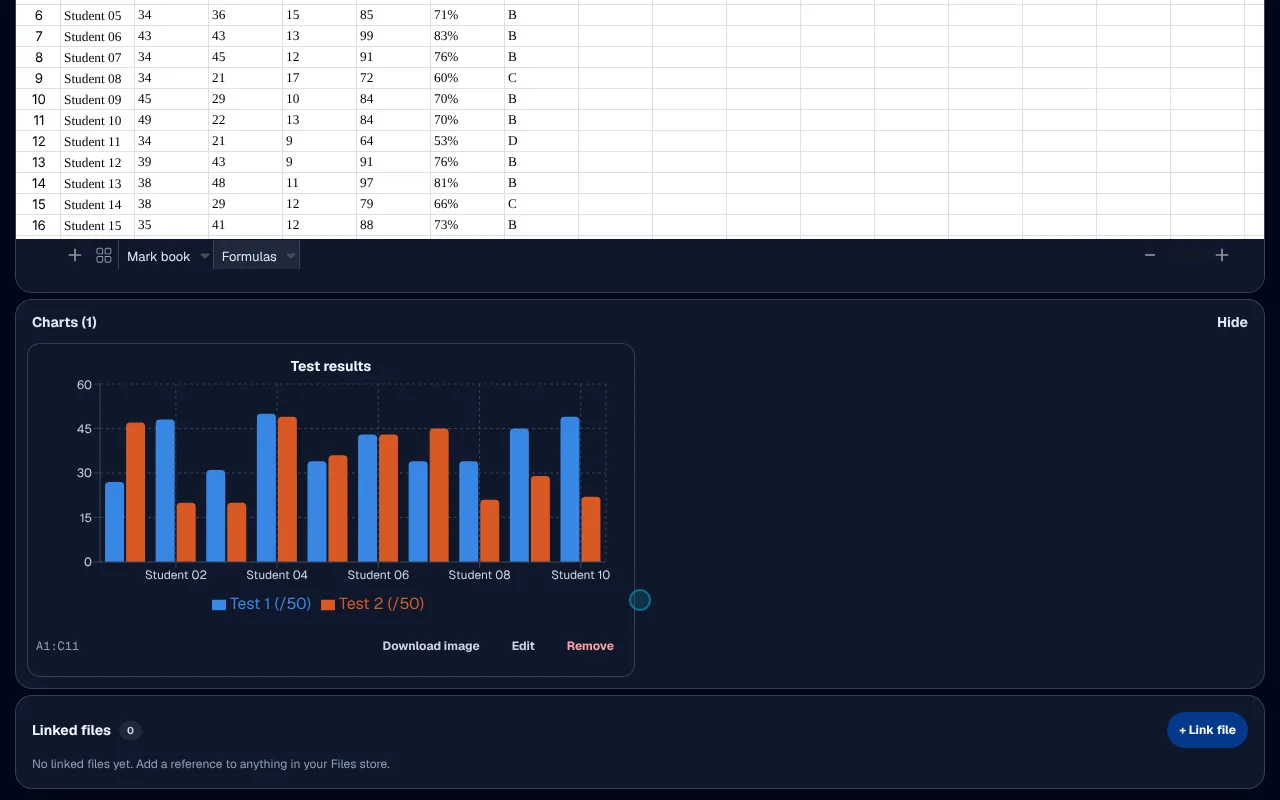Click the Linked files count badge 0

coord(130,731)
